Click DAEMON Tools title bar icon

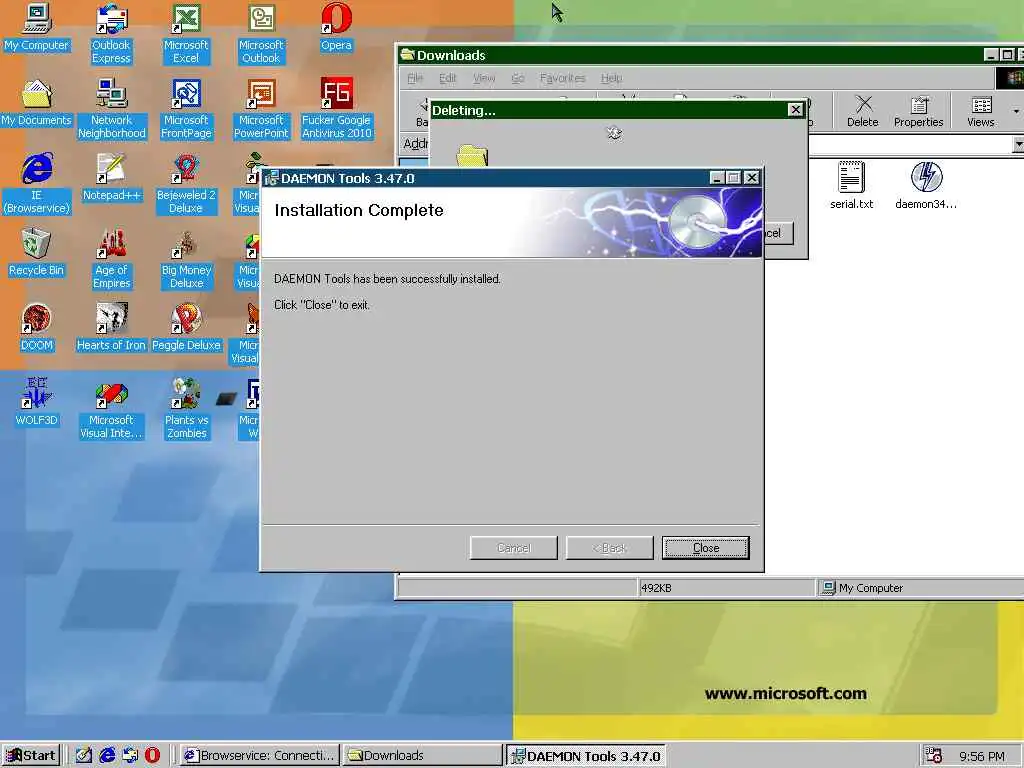tap(271, 178)
